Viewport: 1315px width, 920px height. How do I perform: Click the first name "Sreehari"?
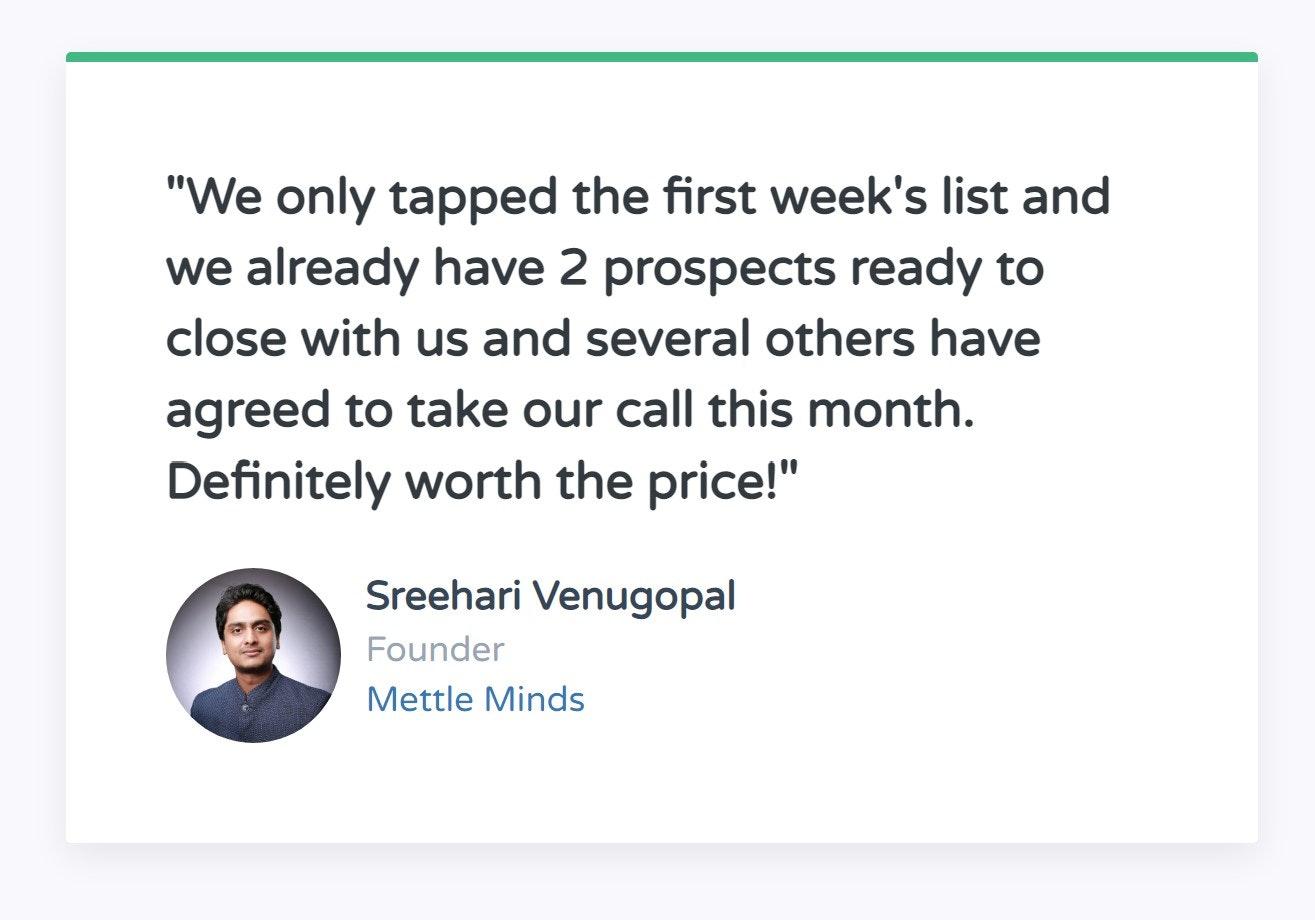click(441, 597)
